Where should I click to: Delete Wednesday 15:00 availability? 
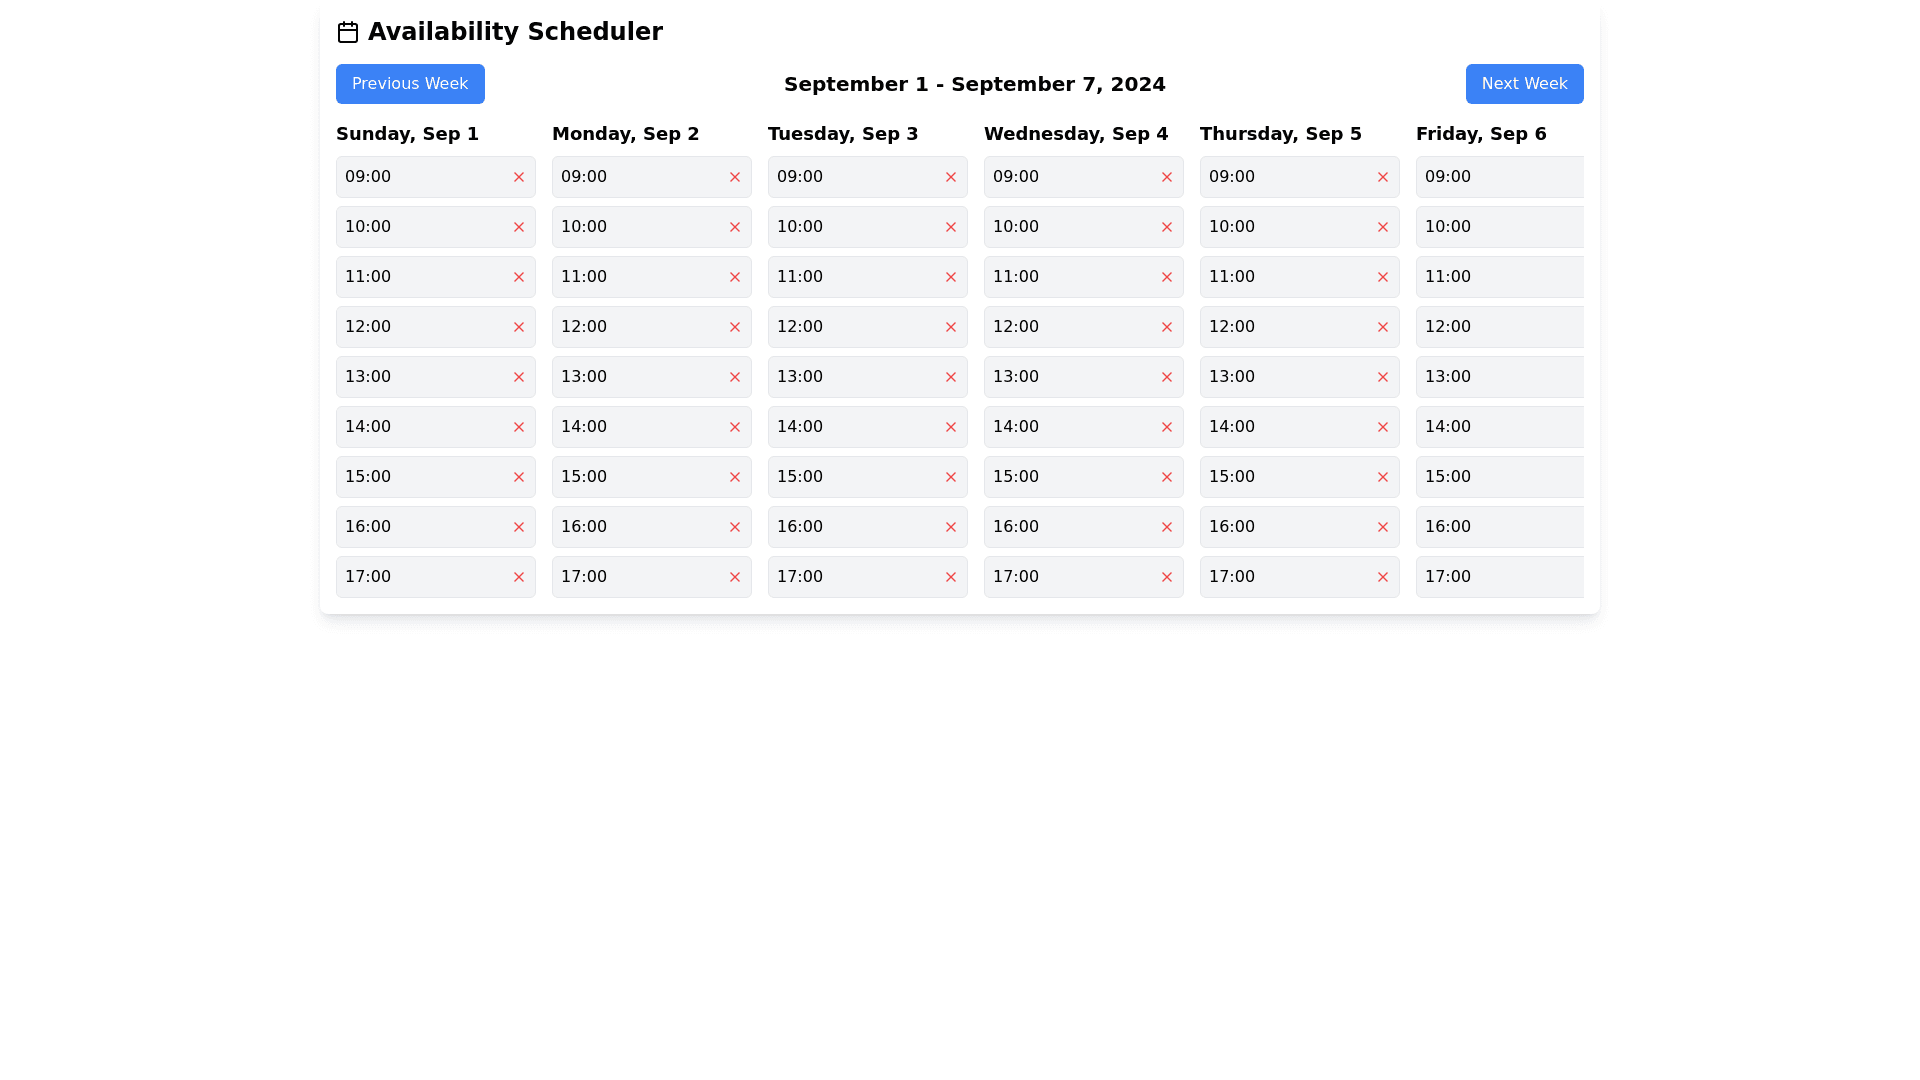point(1166,477)
